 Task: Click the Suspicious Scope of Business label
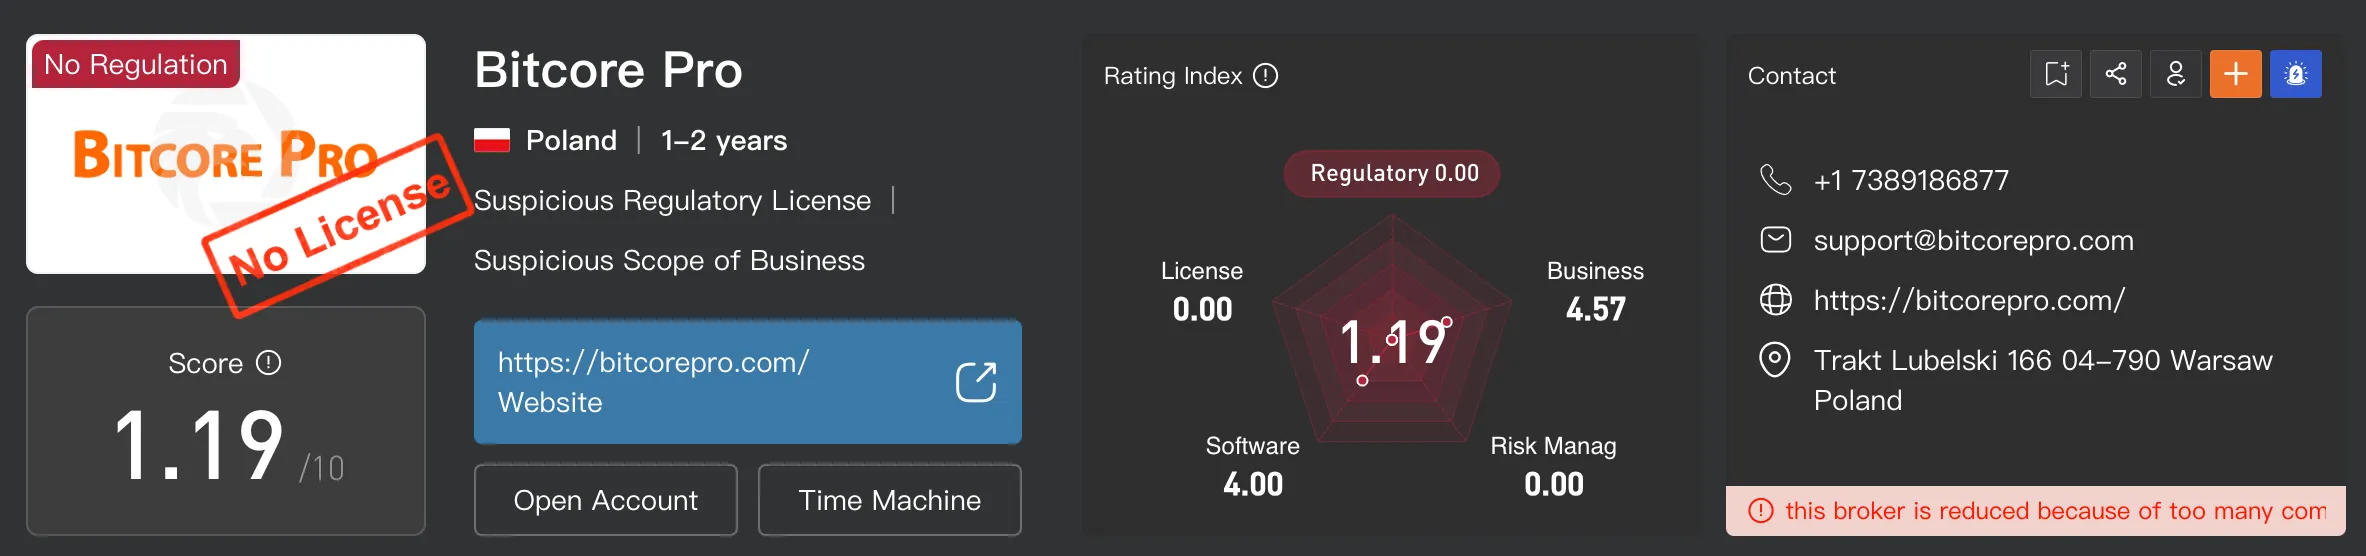(669, 260)
